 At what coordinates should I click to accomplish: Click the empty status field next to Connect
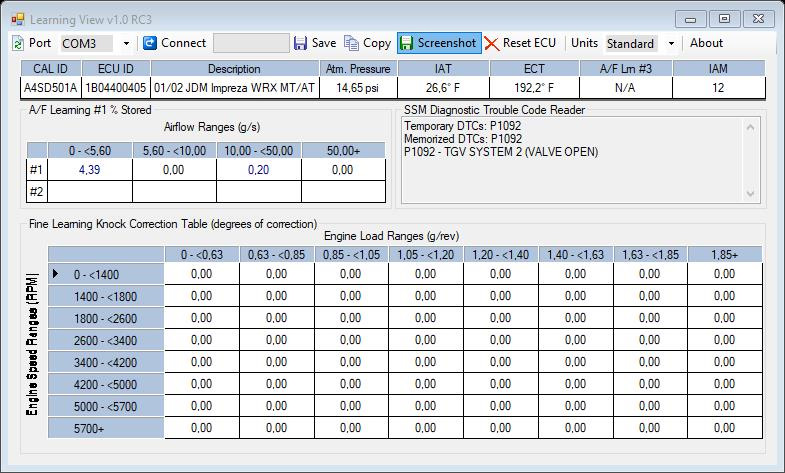(x=251, y=43)
